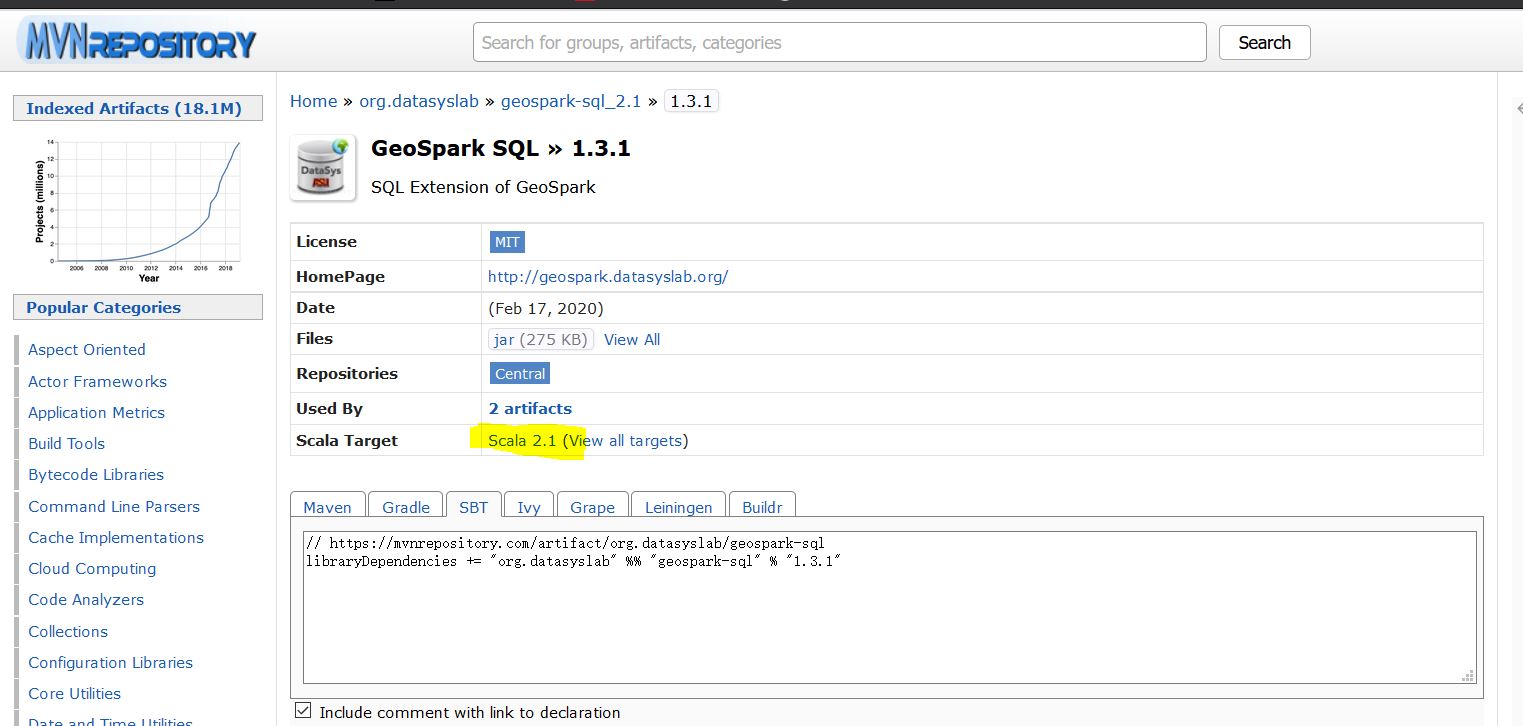Click View All files link
Image resolution: width=1523 pixels, height=726 pixels.
pos(632,339)
